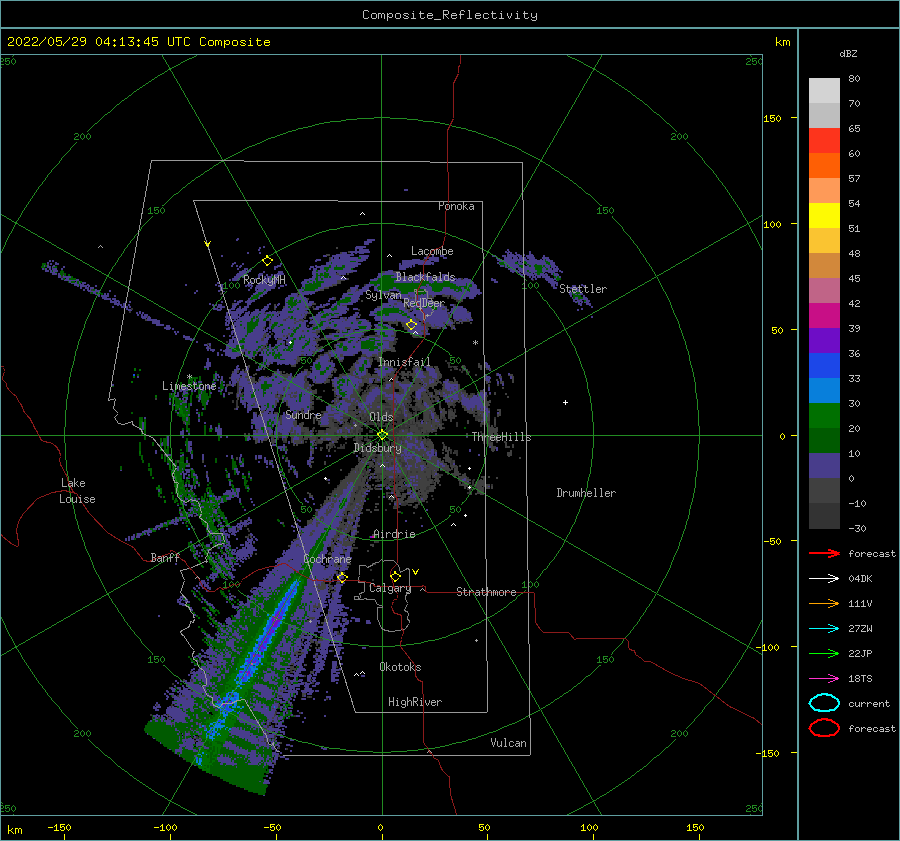Click the yellow station marker near RedDeer
Screen dimensions: 900x841
[x=412, y=325]
